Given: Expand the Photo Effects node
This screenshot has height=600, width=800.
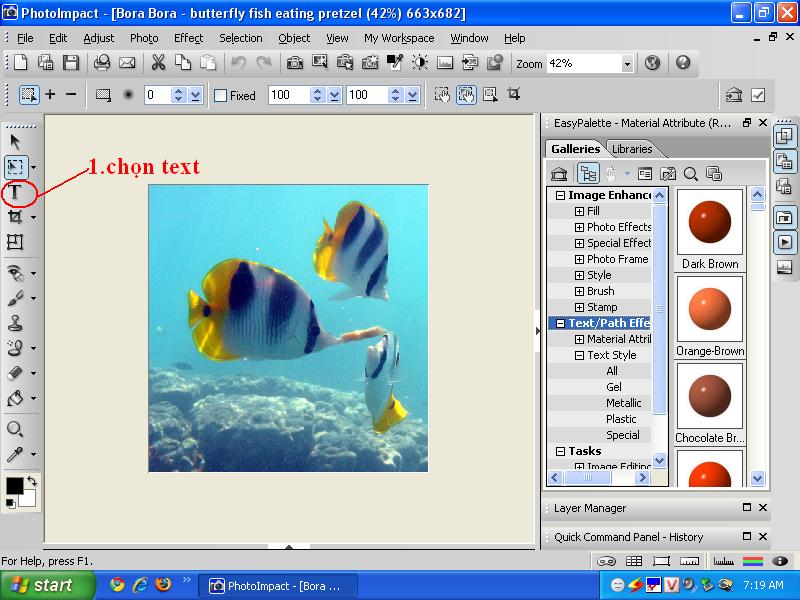Looking at the screenshot, I should [579, 227].
